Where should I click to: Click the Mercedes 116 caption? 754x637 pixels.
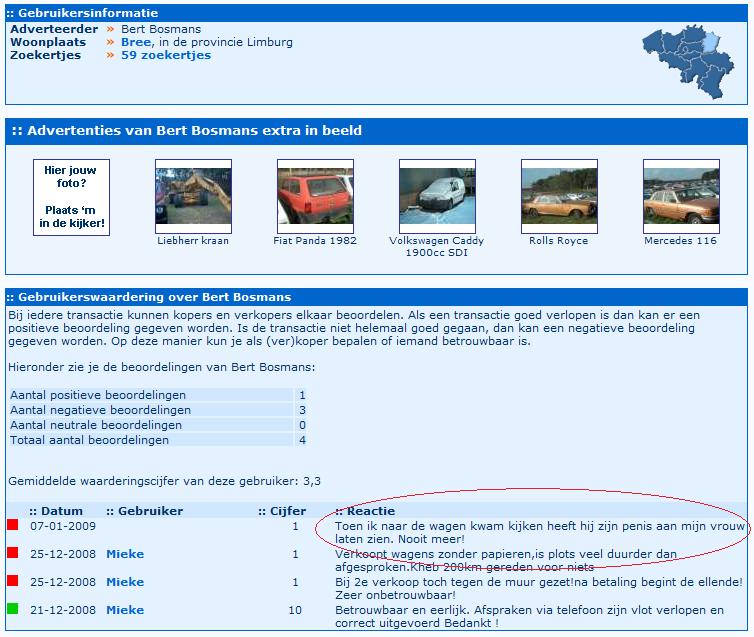(680, 241)
